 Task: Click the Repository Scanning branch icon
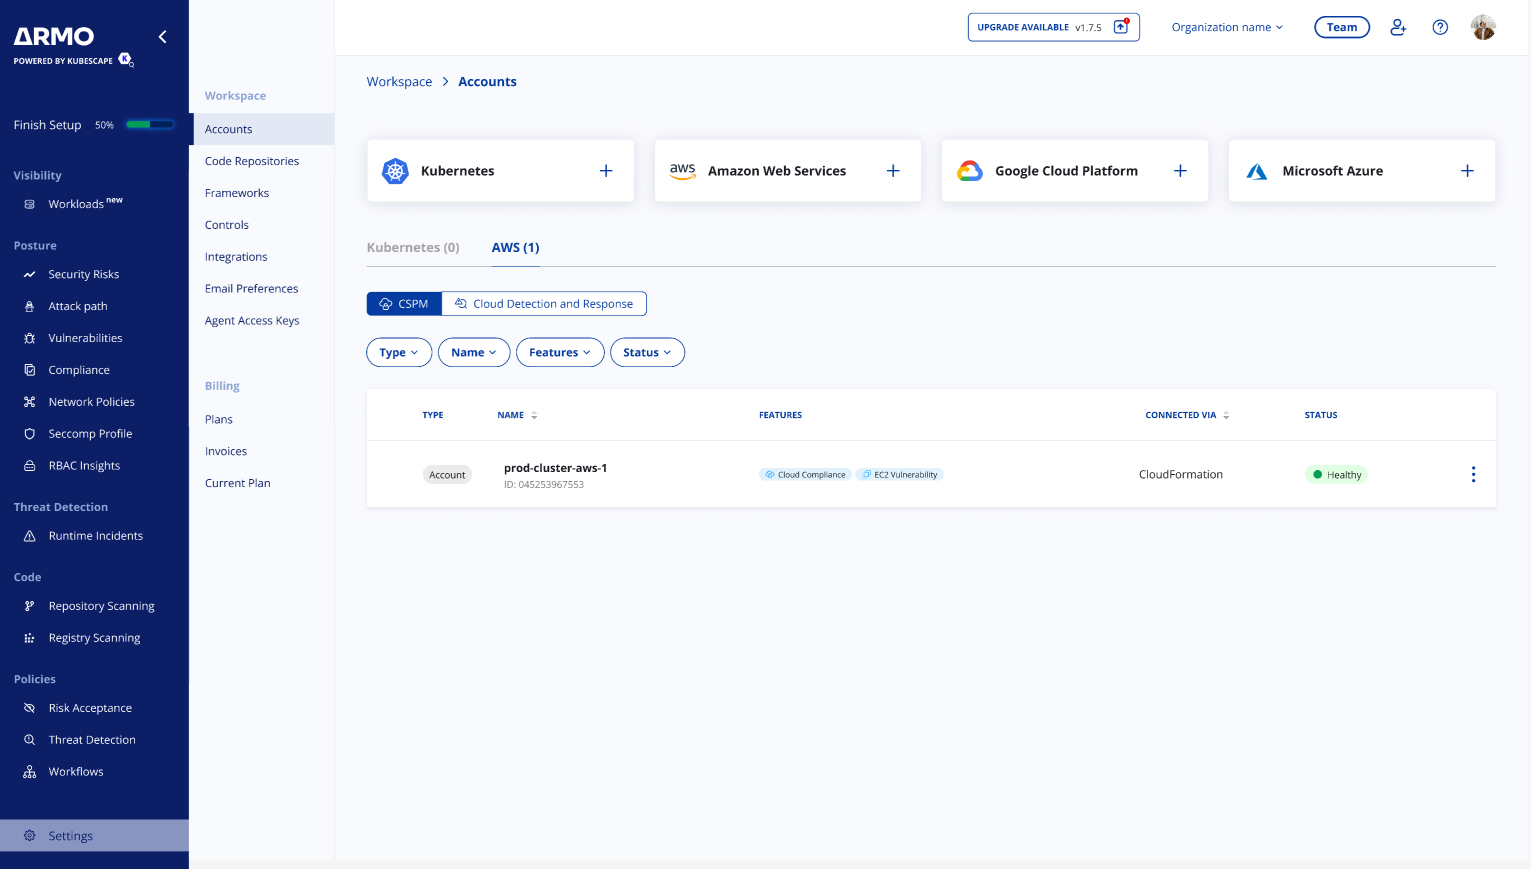point(29,606)
